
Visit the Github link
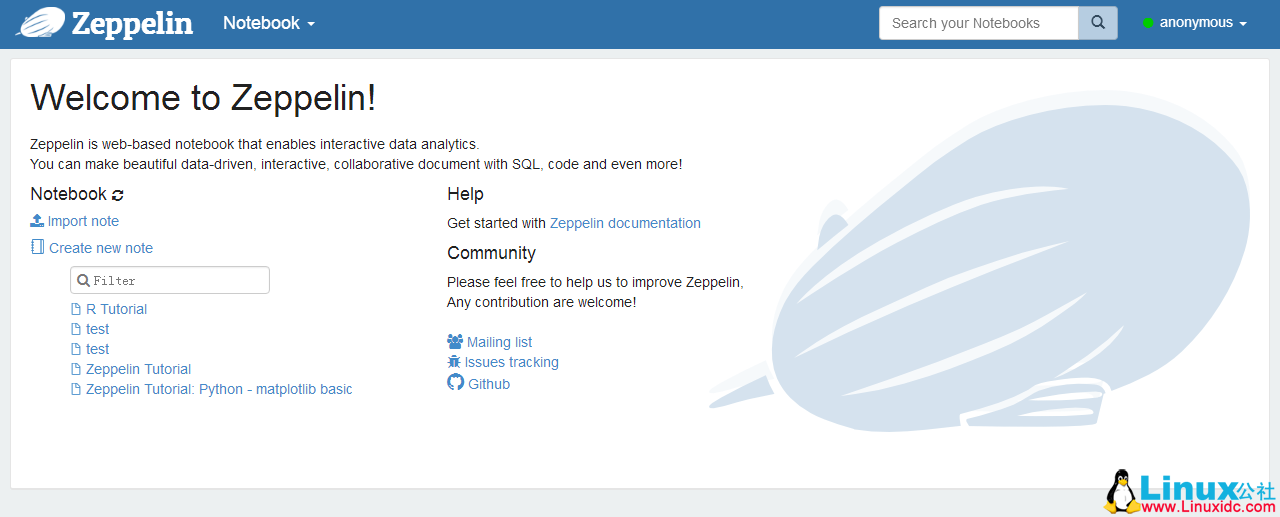pos(489,384)
